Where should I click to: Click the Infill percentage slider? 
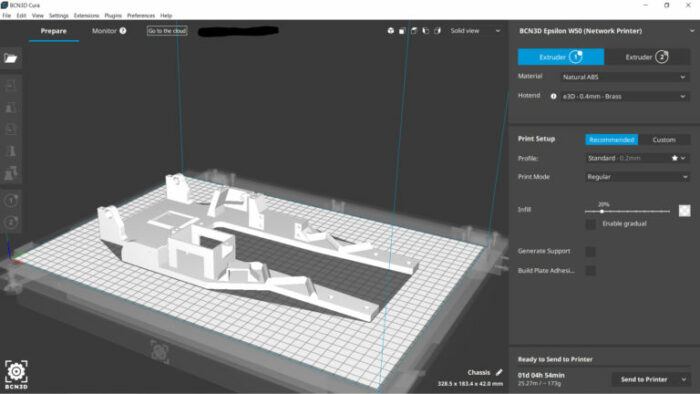coord(627,212)
